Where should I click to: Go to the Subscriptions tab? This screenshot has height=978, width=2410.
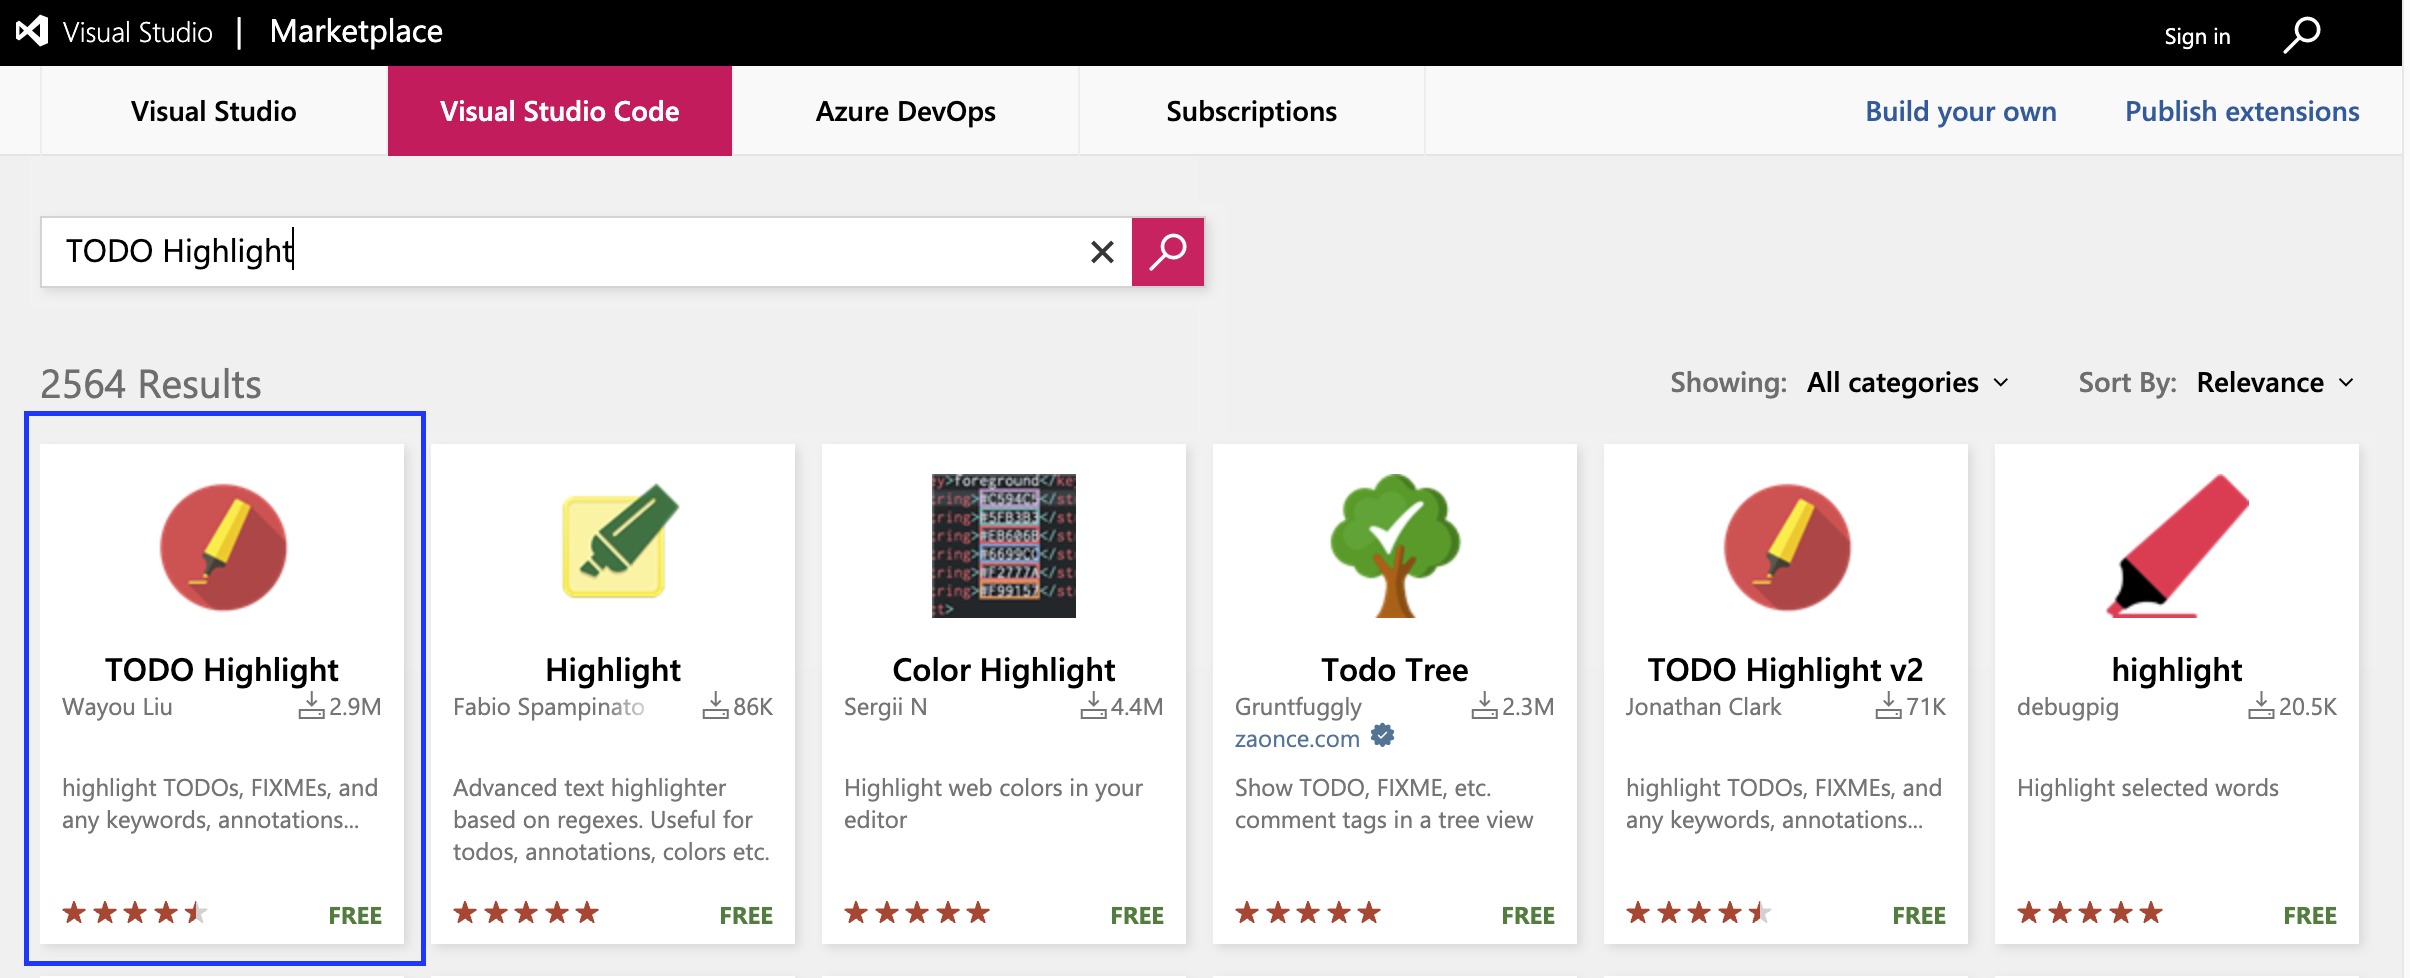(1251, 111)
